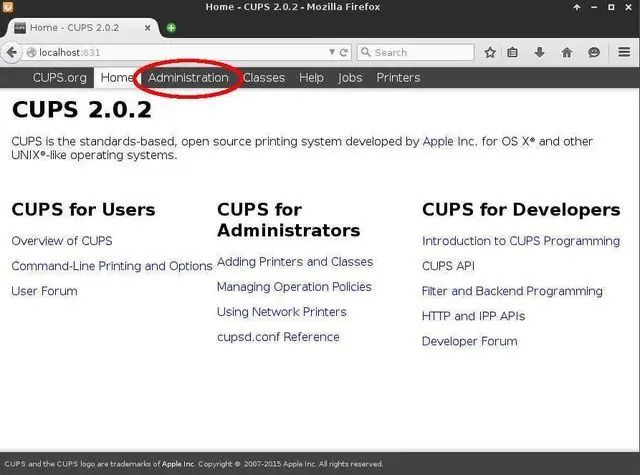Screen dimensions: 640x475
Task: Click the globe site identity icon
Action: point(31,52)
